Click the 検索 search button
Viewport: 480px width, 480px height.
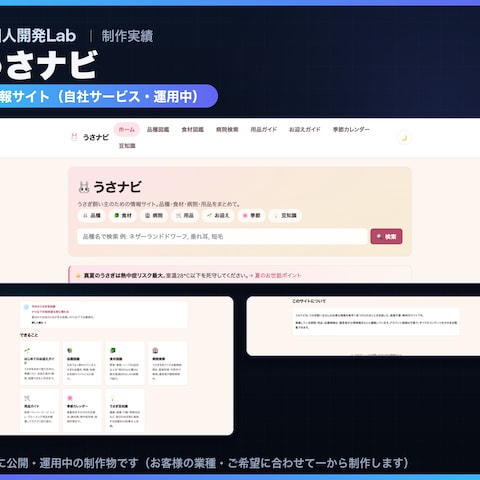tap(386, 236)
